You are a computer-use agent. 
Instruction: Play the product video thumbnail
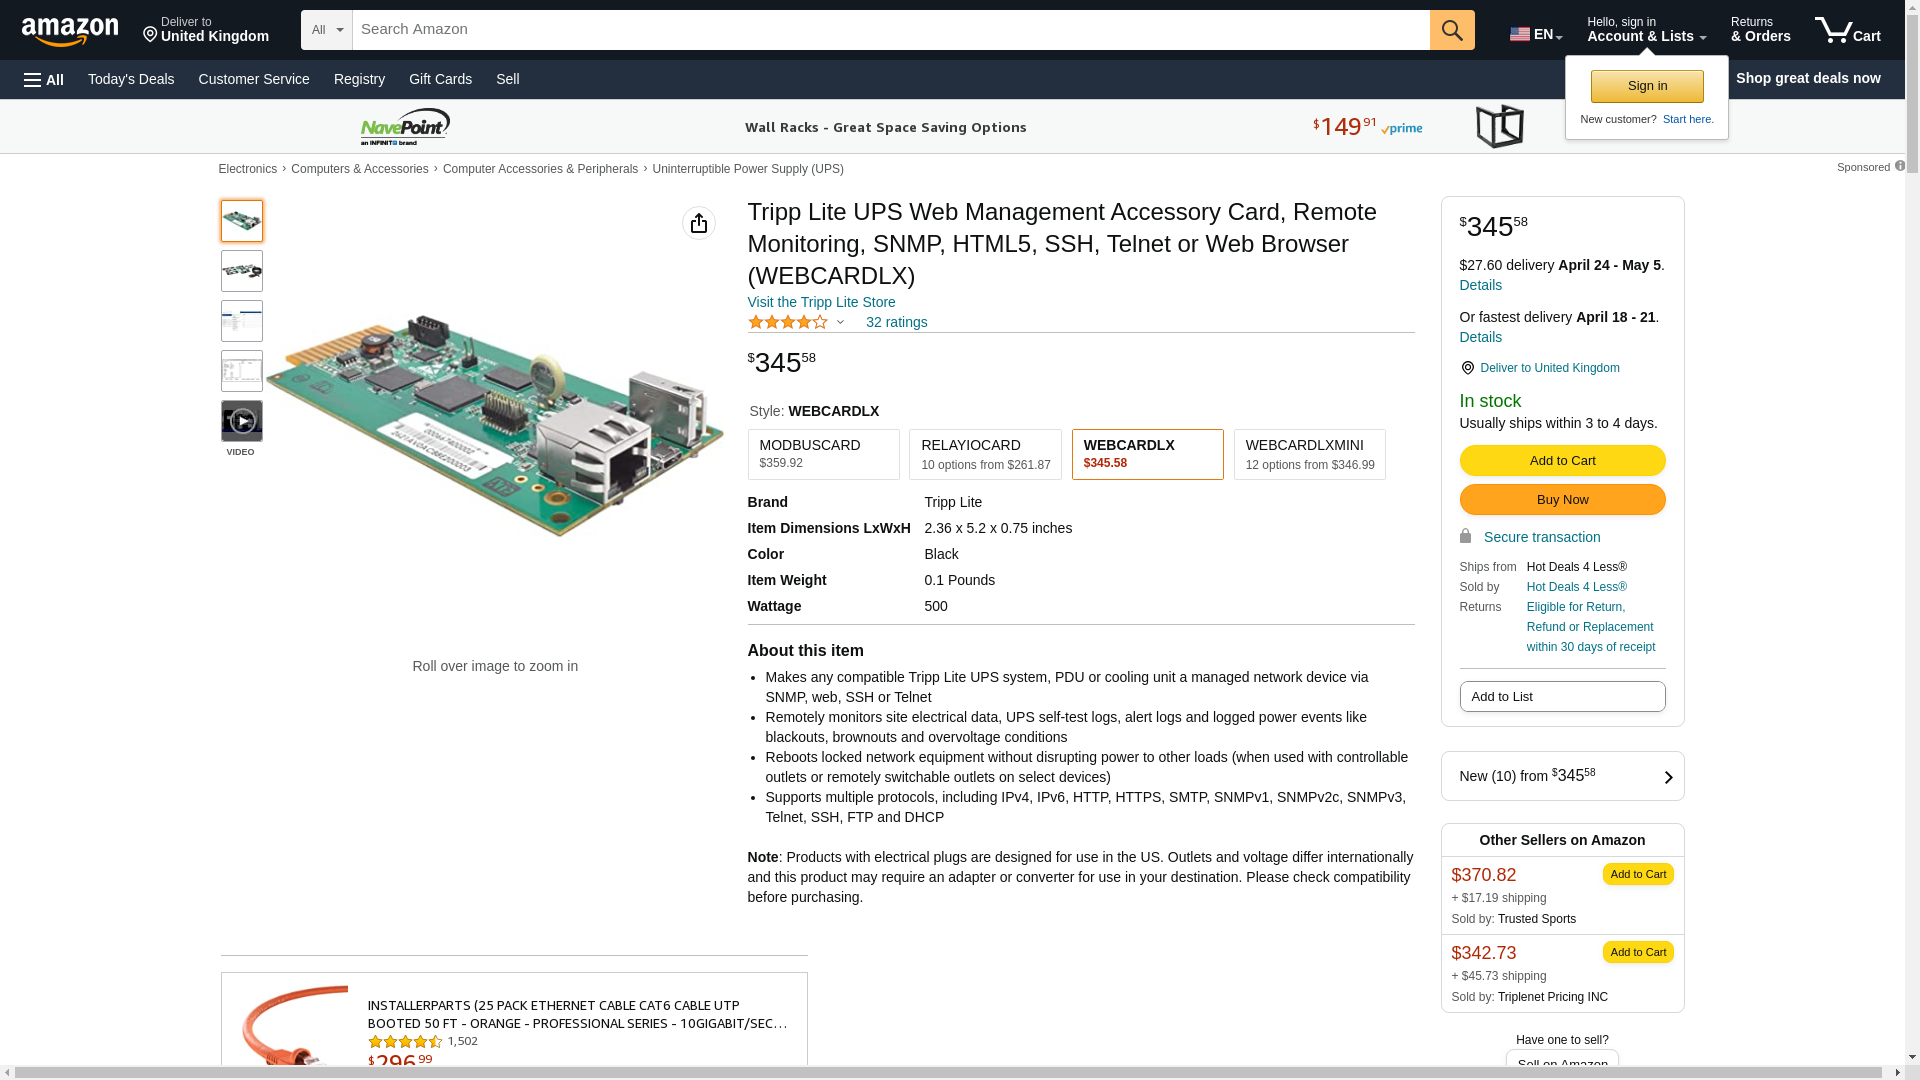242,421
